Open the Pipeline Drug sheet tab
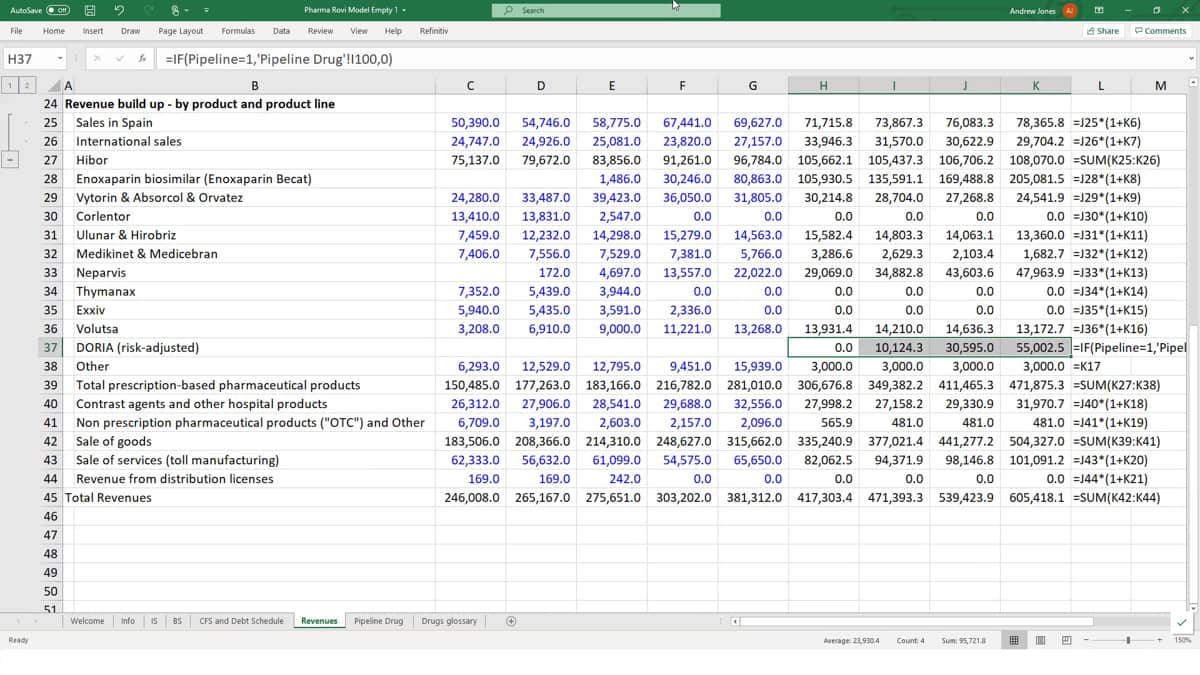This screenshot has width=1200, height=675. [x=378, y=621]
